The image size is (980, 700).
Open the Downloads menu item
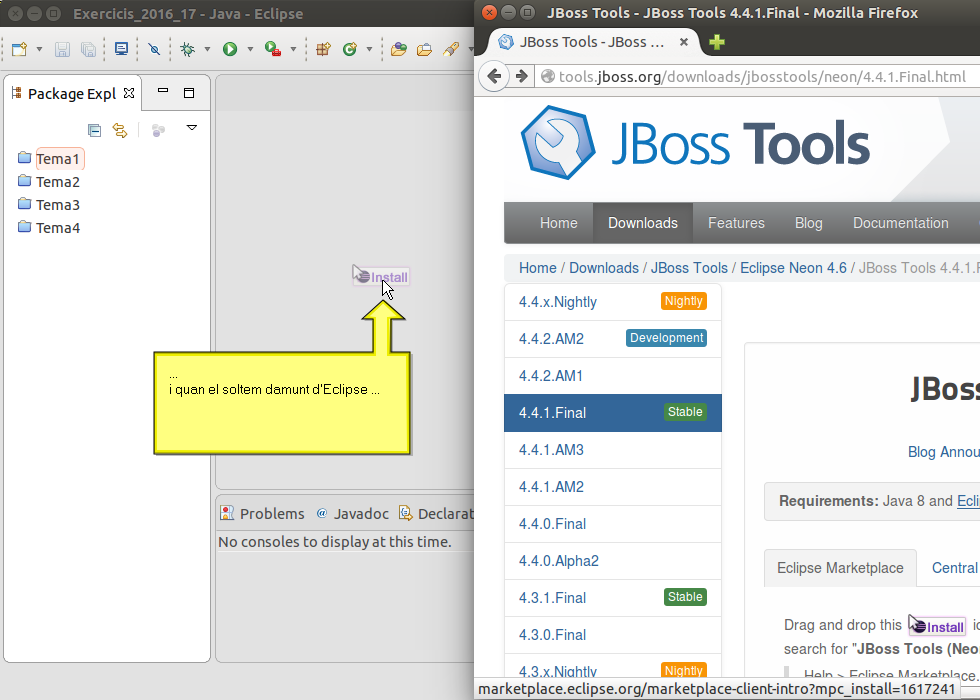(x=642, y=223)
